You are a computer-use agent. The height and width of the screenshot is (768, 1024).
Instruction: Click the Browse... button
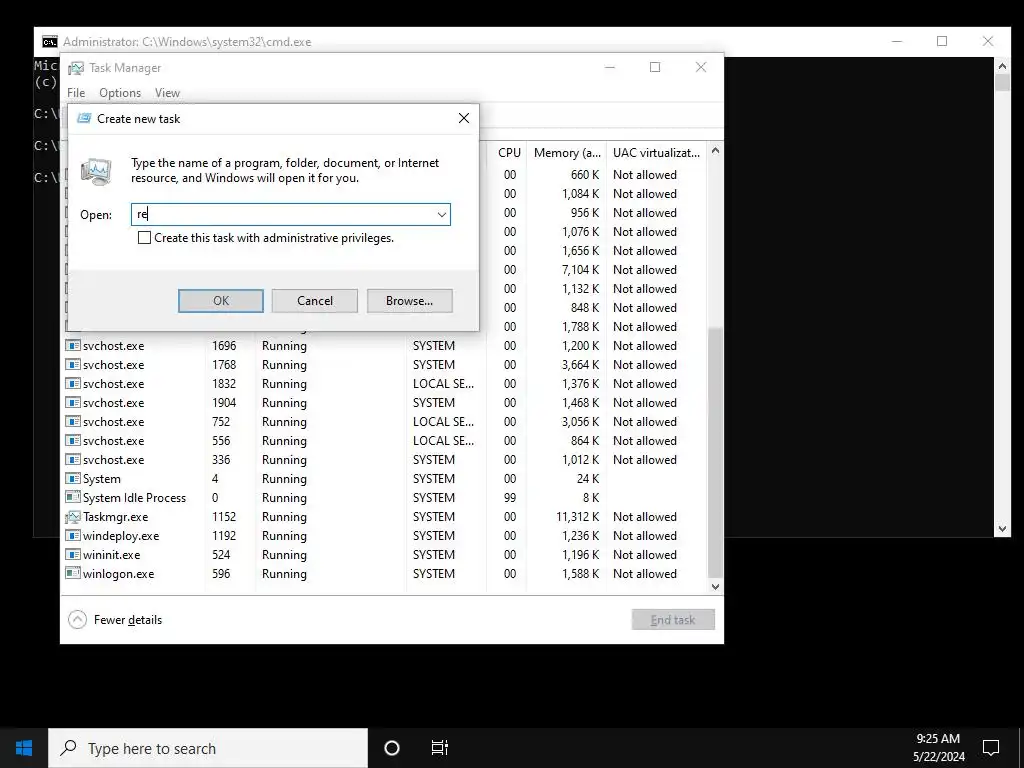(409, 301)
